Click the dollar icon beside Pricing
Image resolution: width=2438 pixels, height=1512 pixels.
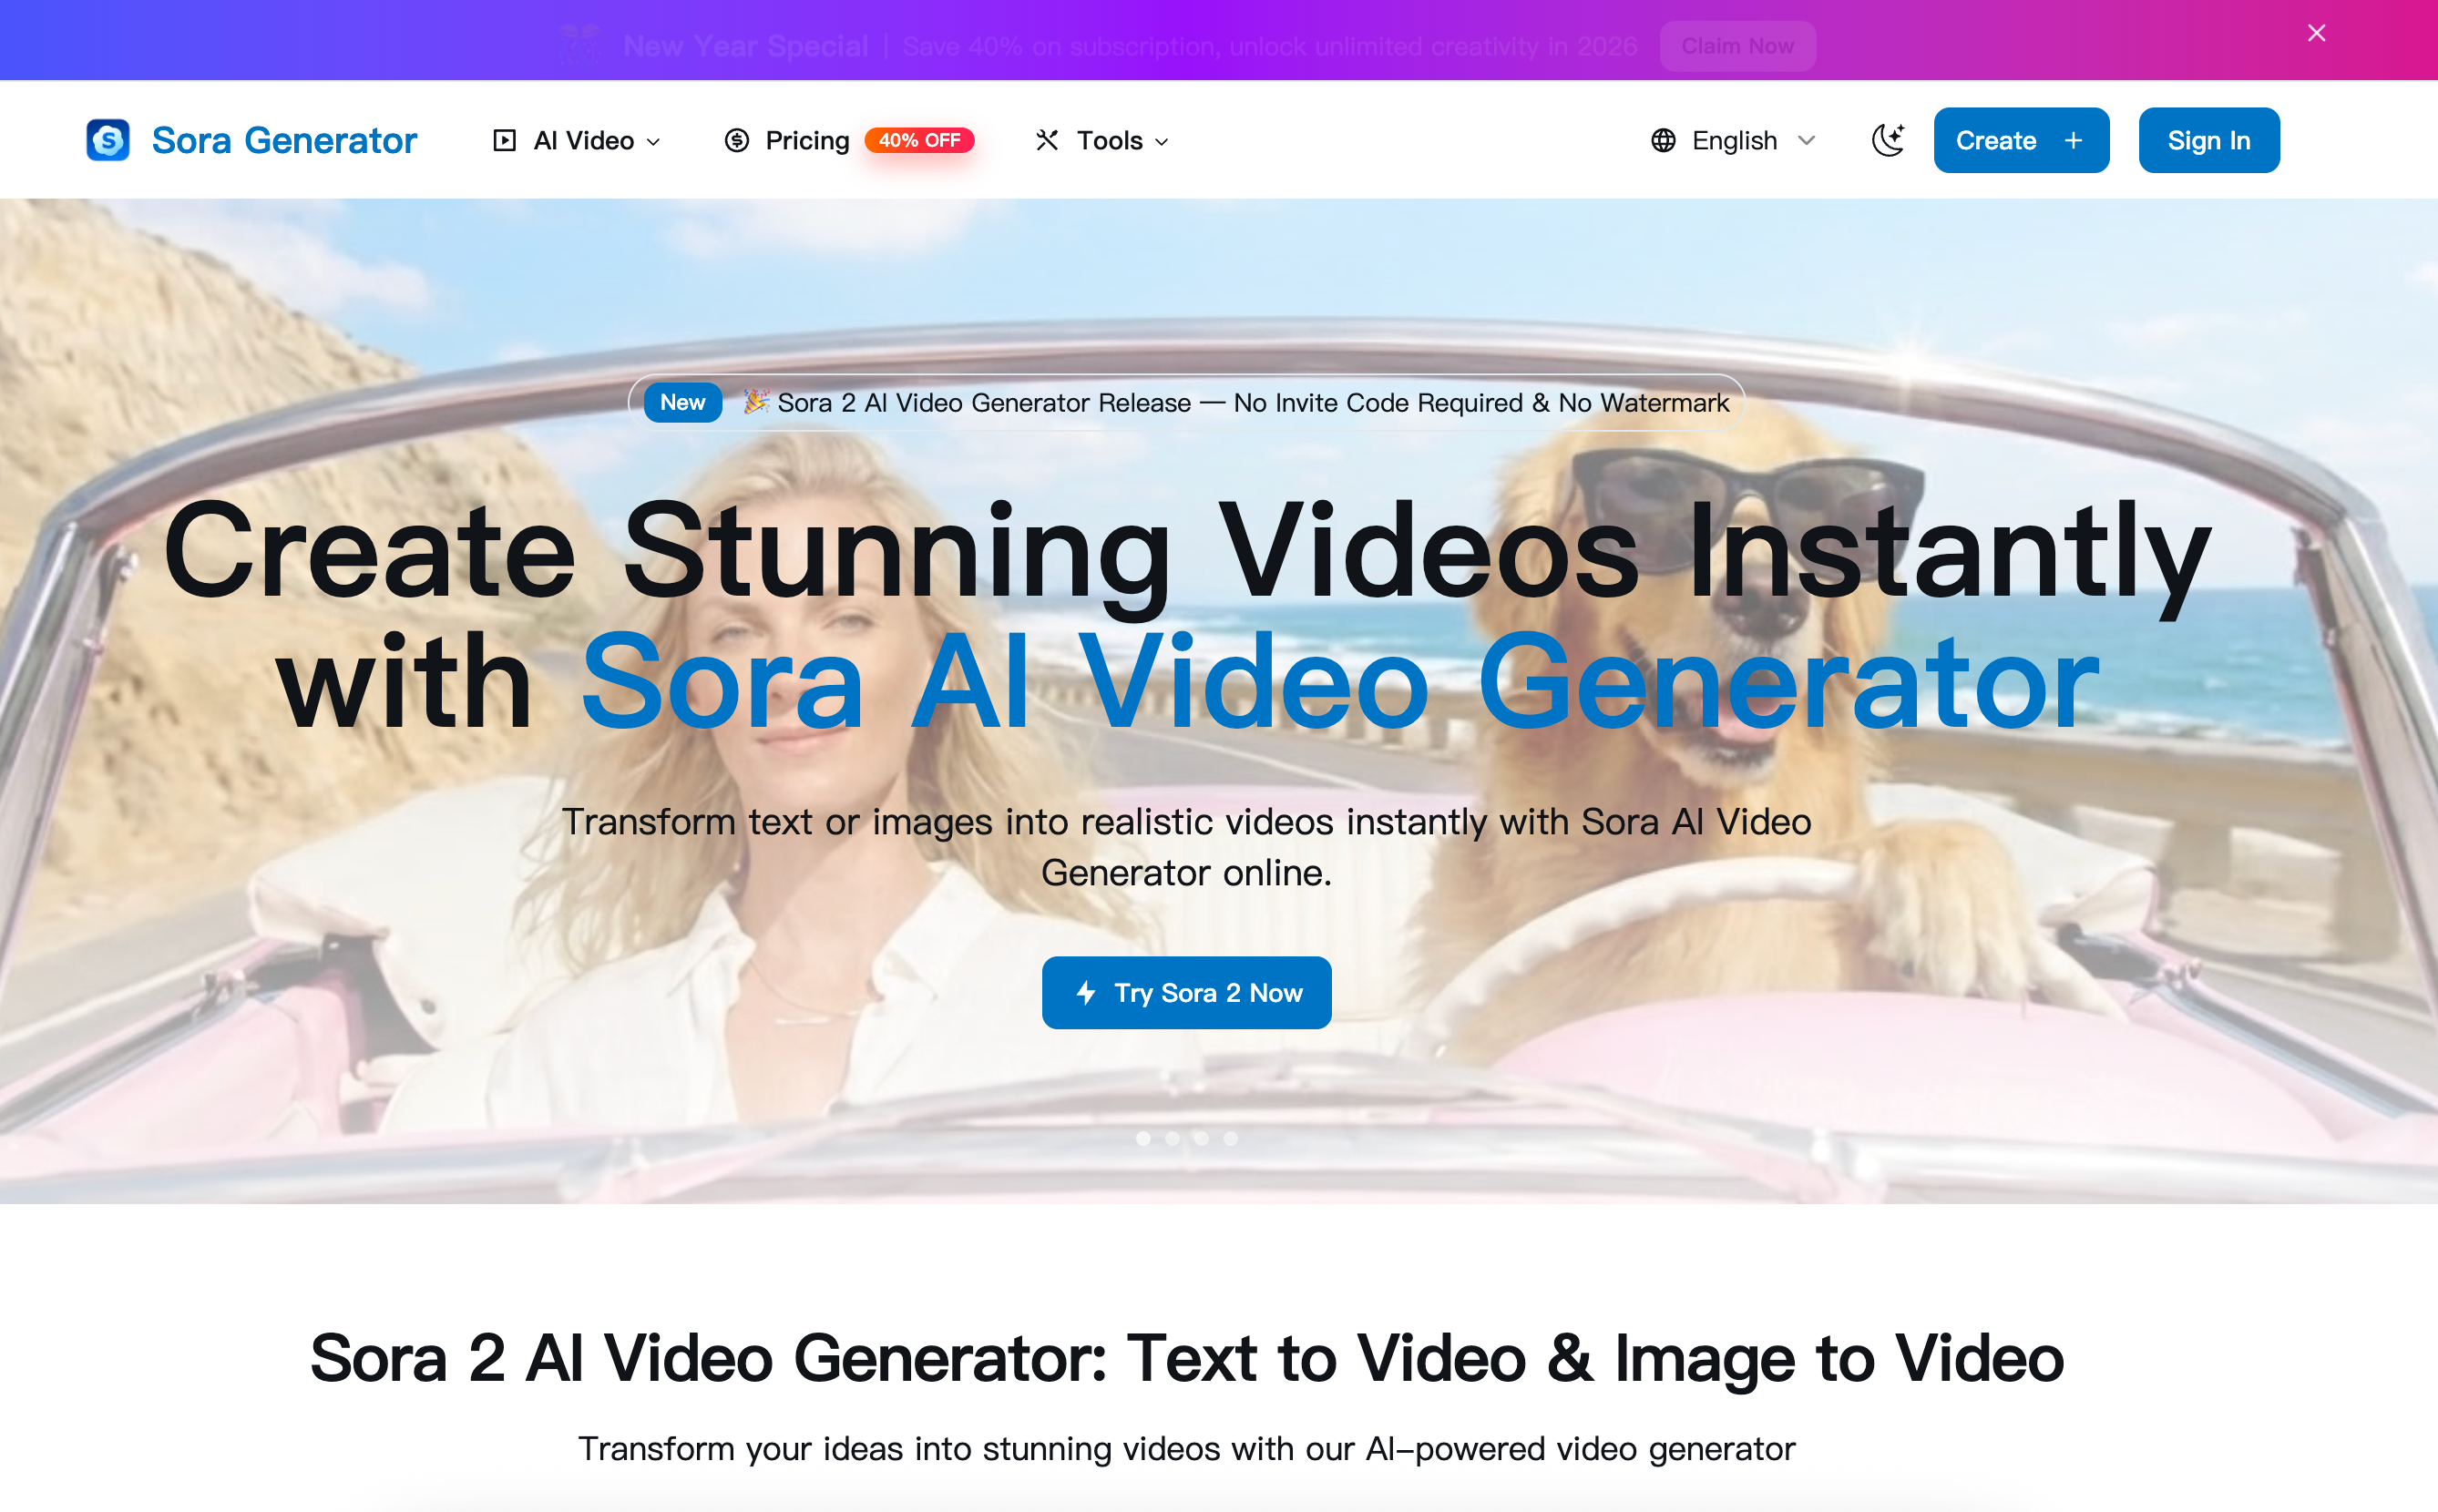coord(735,140)
